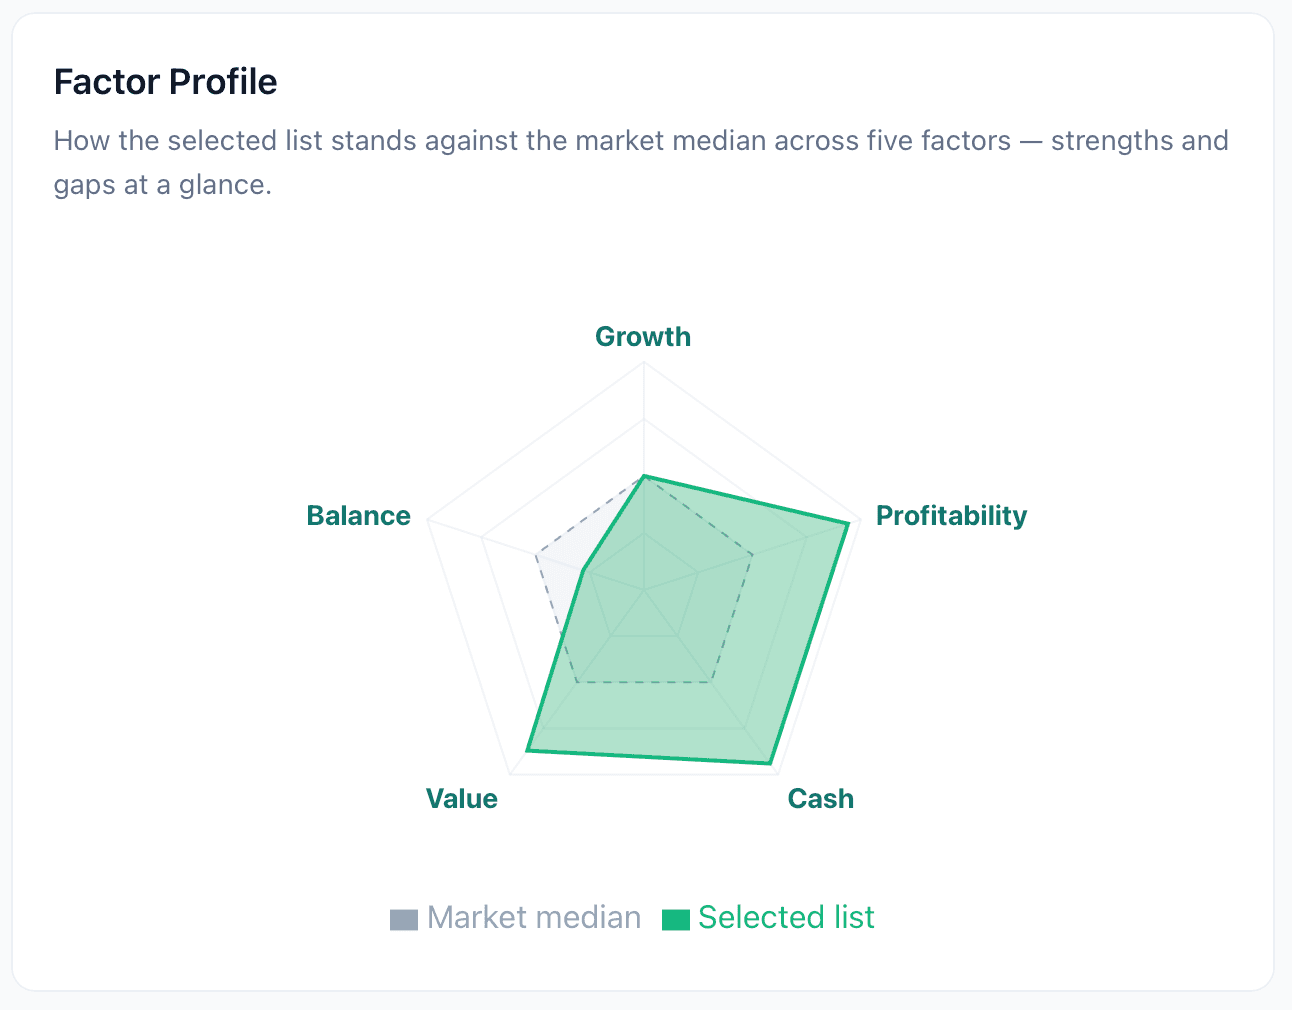This screenshot has width=1292, height=1010.
Task: Click the Factor Profile heading
Action: point(166,82)
